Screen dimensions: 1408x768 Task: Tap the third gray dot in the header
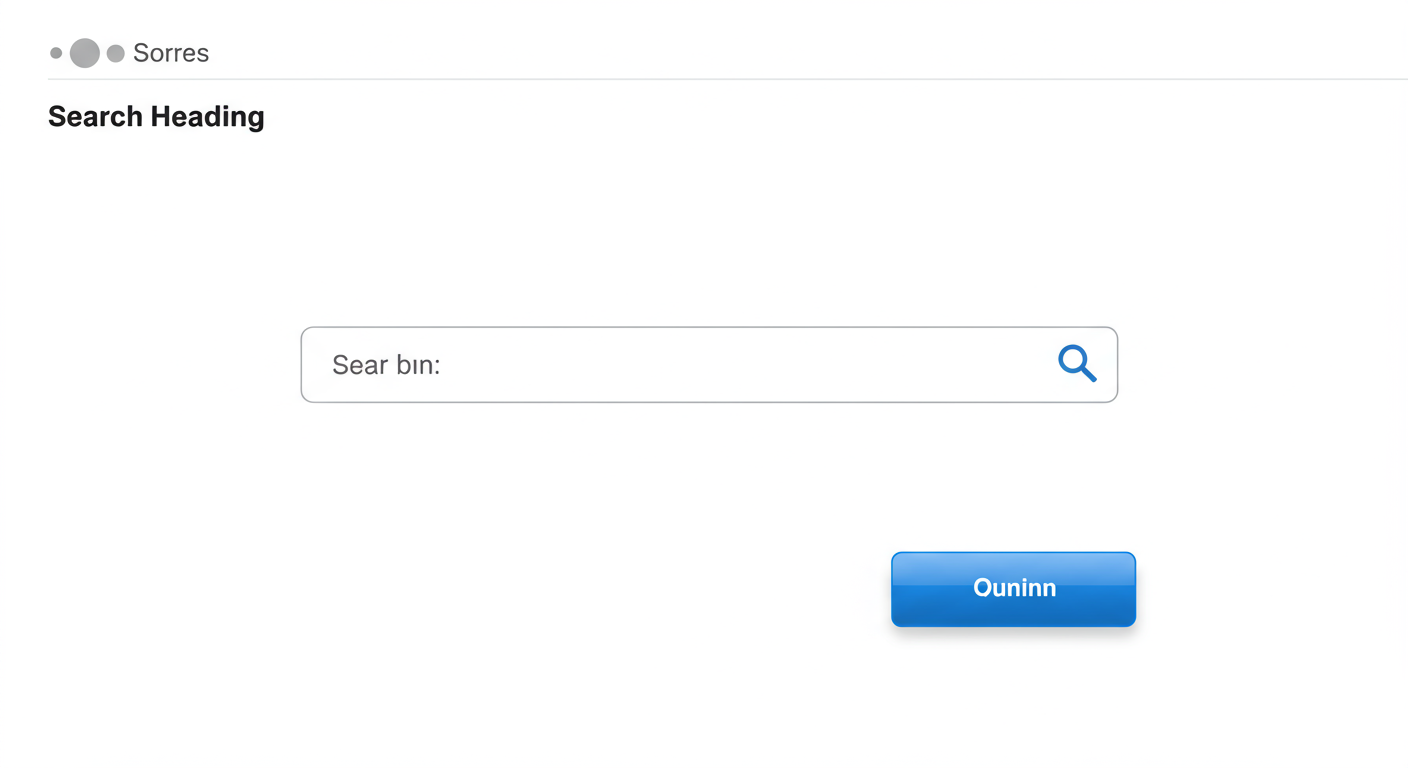click(x=115, y=53)
